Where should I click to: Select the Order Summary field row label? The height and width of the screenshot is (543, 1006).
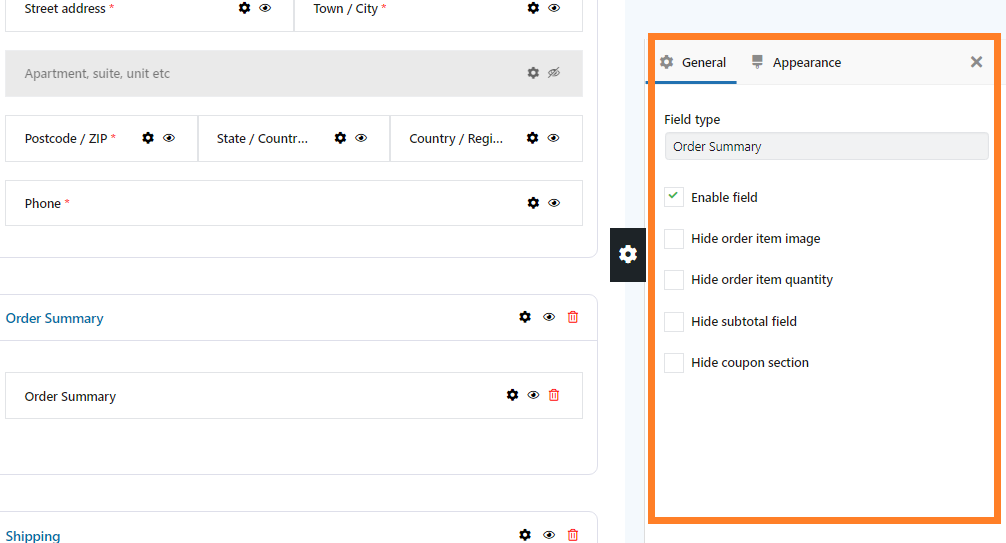tap(70, 397)
